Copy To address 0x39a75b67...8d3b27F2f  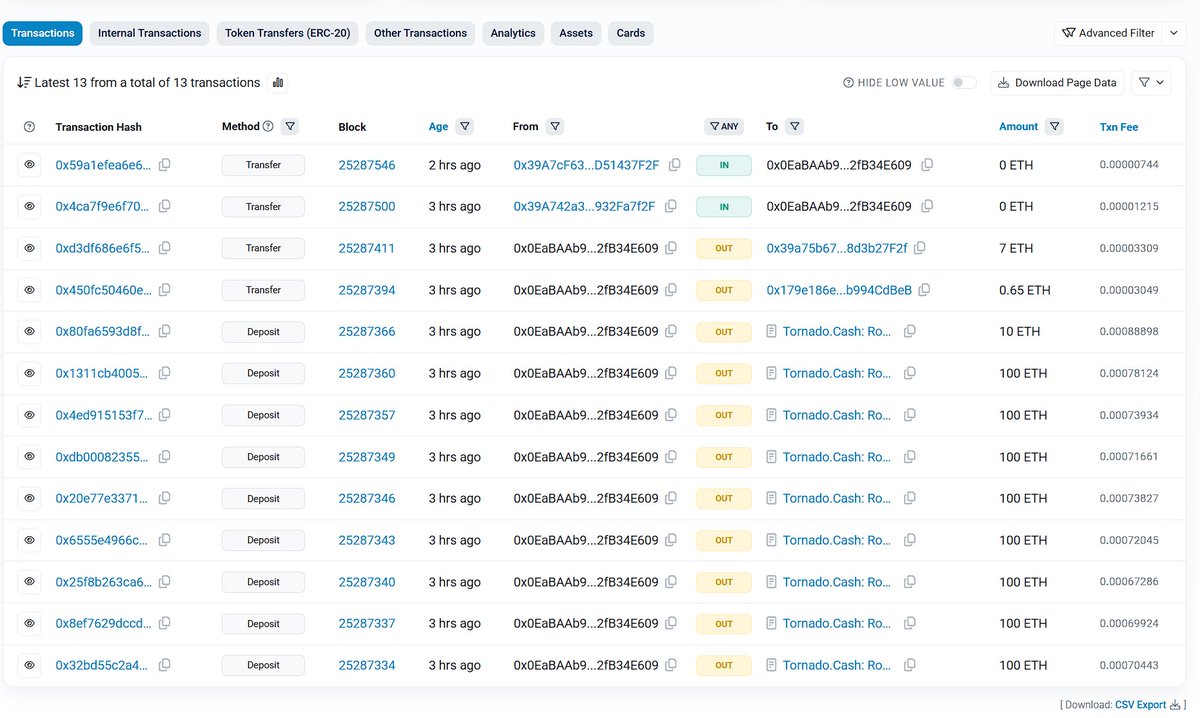click(x=919, y=248)
